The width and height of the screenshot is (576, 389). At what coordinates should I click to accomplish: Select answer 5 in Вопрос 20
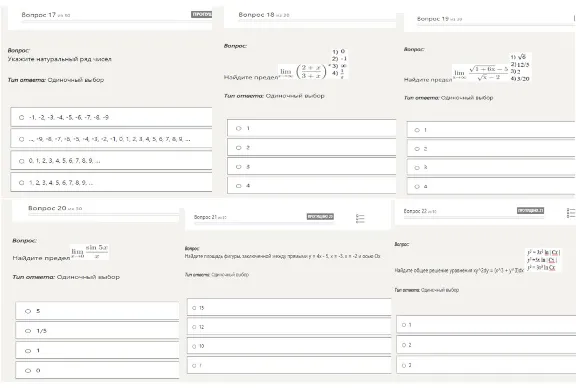coord(97,311)
